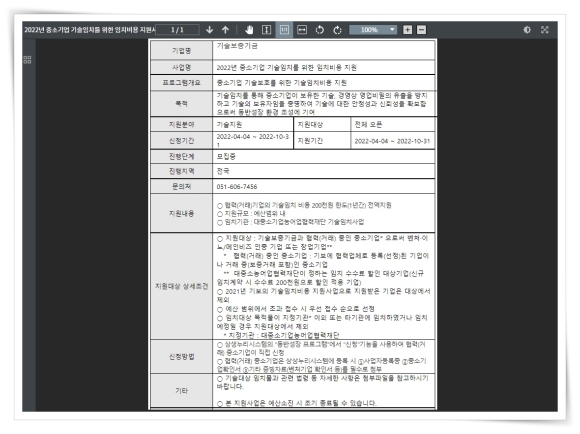Screen dimensions: 580x434
Task: Click the 사업명 label cell
Action: 181,67
